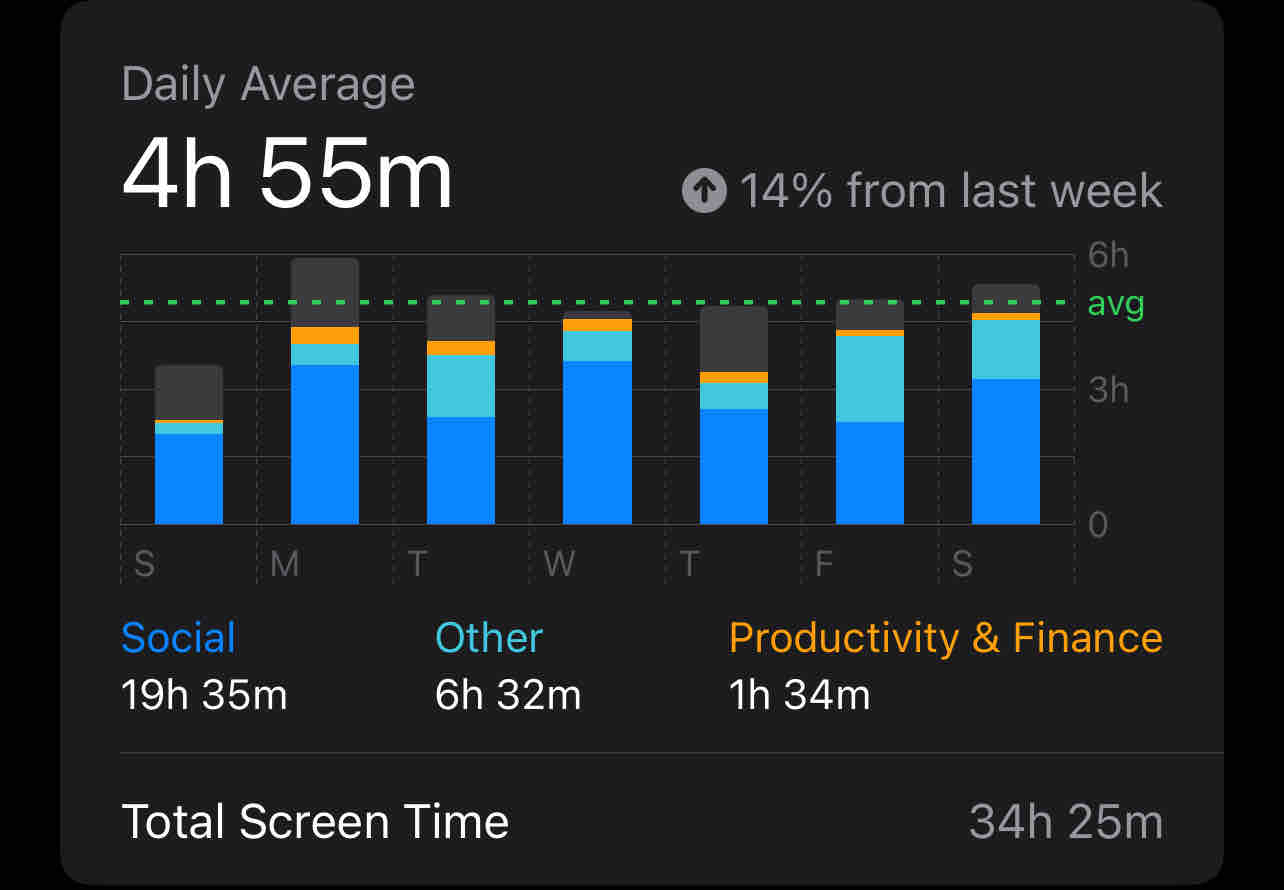
Task: Click the 34h 25m total value
Action: 1066,822
